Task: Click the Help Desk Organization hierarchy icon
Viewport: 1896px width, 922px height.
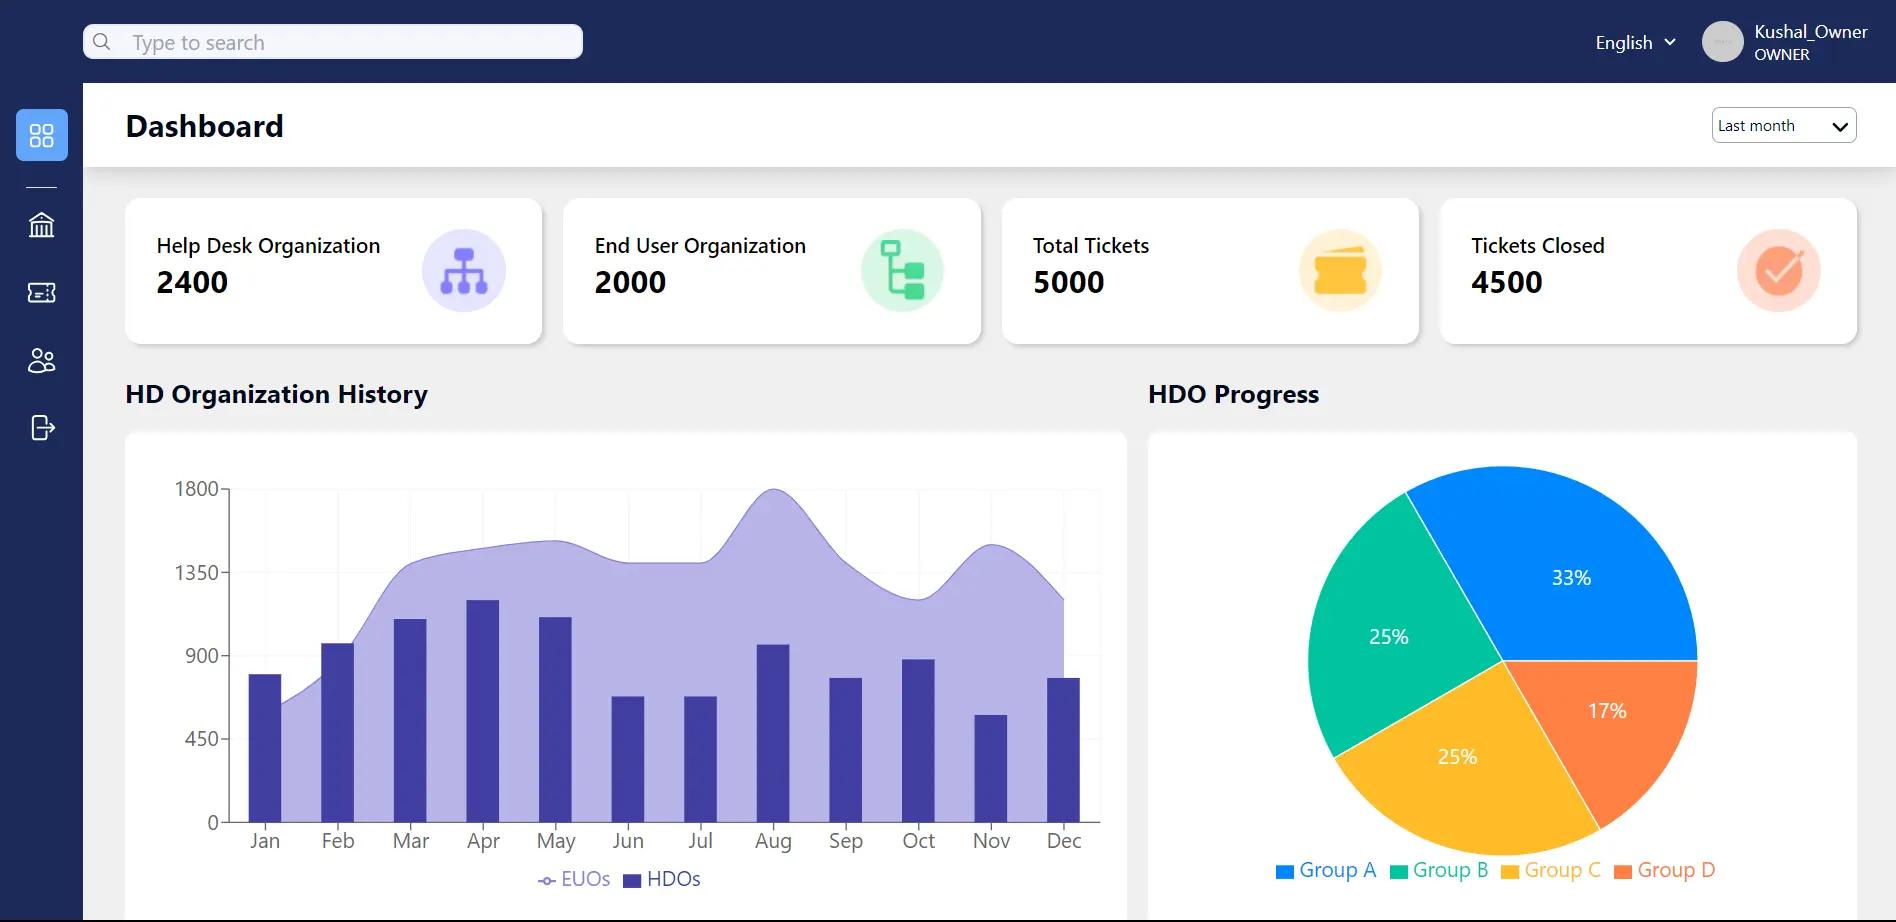Action: [463, 271]
